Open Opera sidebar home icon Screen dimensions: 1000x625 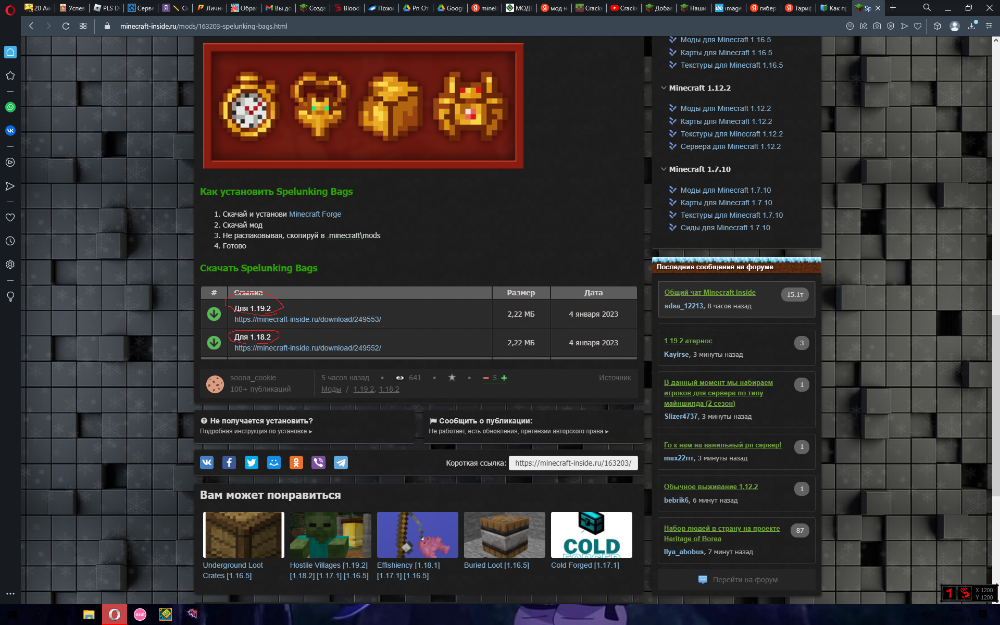[10, 52]
